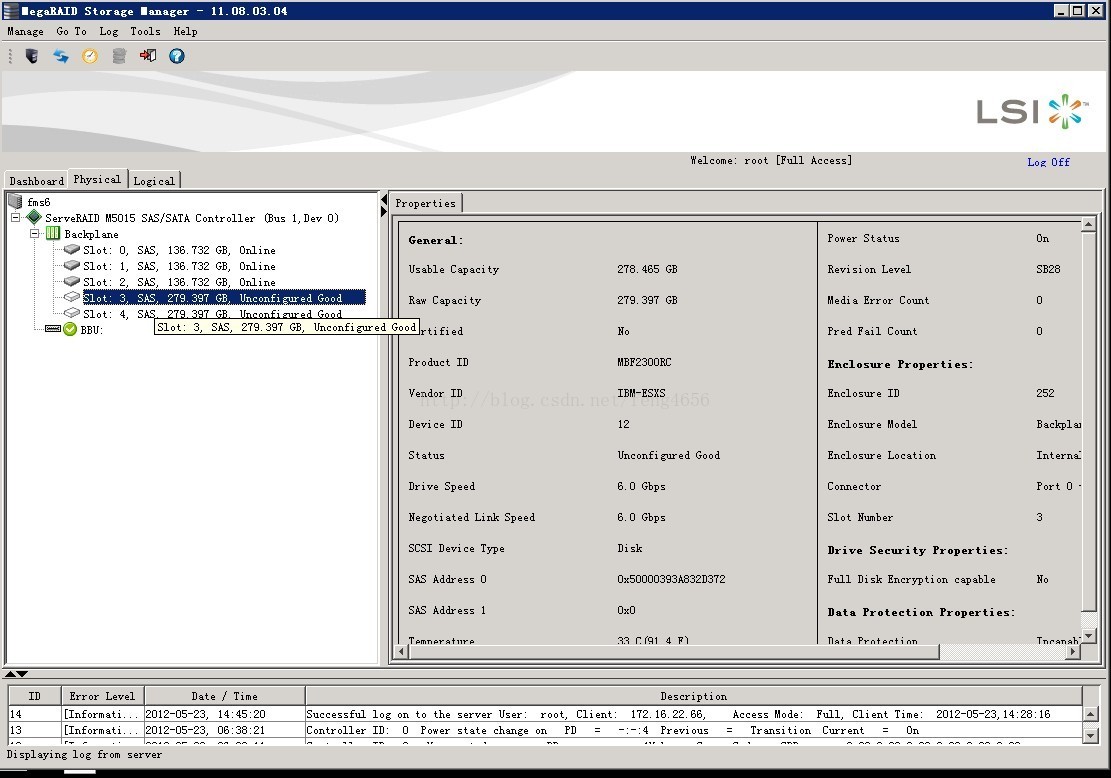The width and height of the screenshot is (1111, 778).
Task: Switch to the Logical tab
Action: click(x=154, y=181)
